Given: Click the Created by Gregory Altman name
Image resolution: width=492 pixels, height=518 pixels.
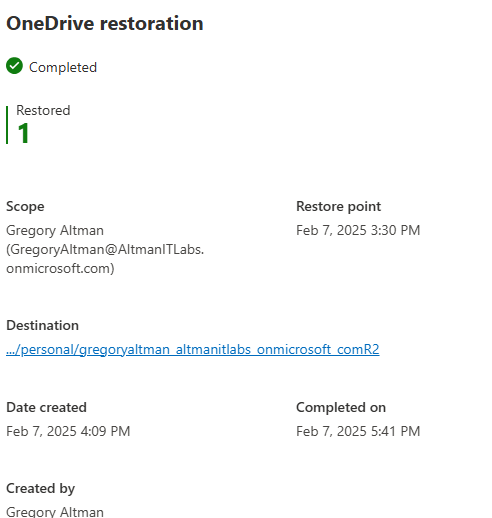Looking at the screenshot, I should pos(55,512).
